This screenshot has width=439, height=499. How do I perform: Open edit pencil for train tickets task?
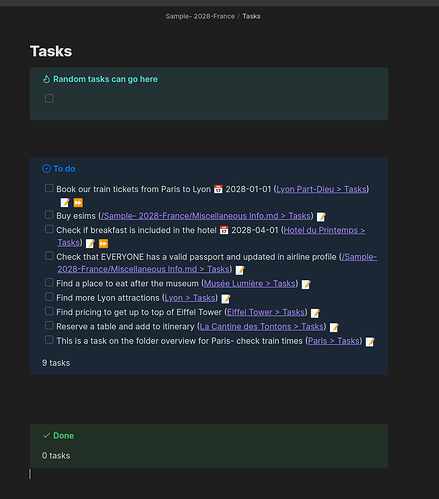(65, 203)
